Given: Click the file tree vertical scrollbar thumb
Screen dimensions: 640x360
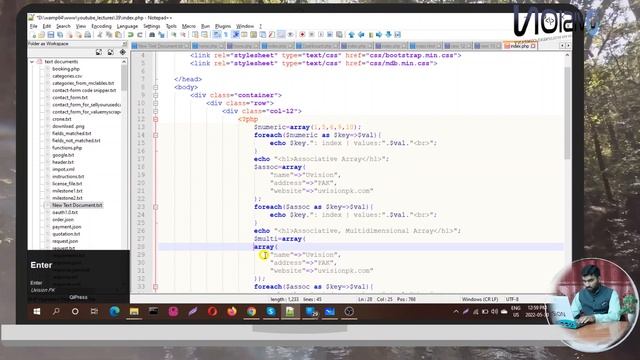Looking at the screenshot, I should click(x=124, y=78).
